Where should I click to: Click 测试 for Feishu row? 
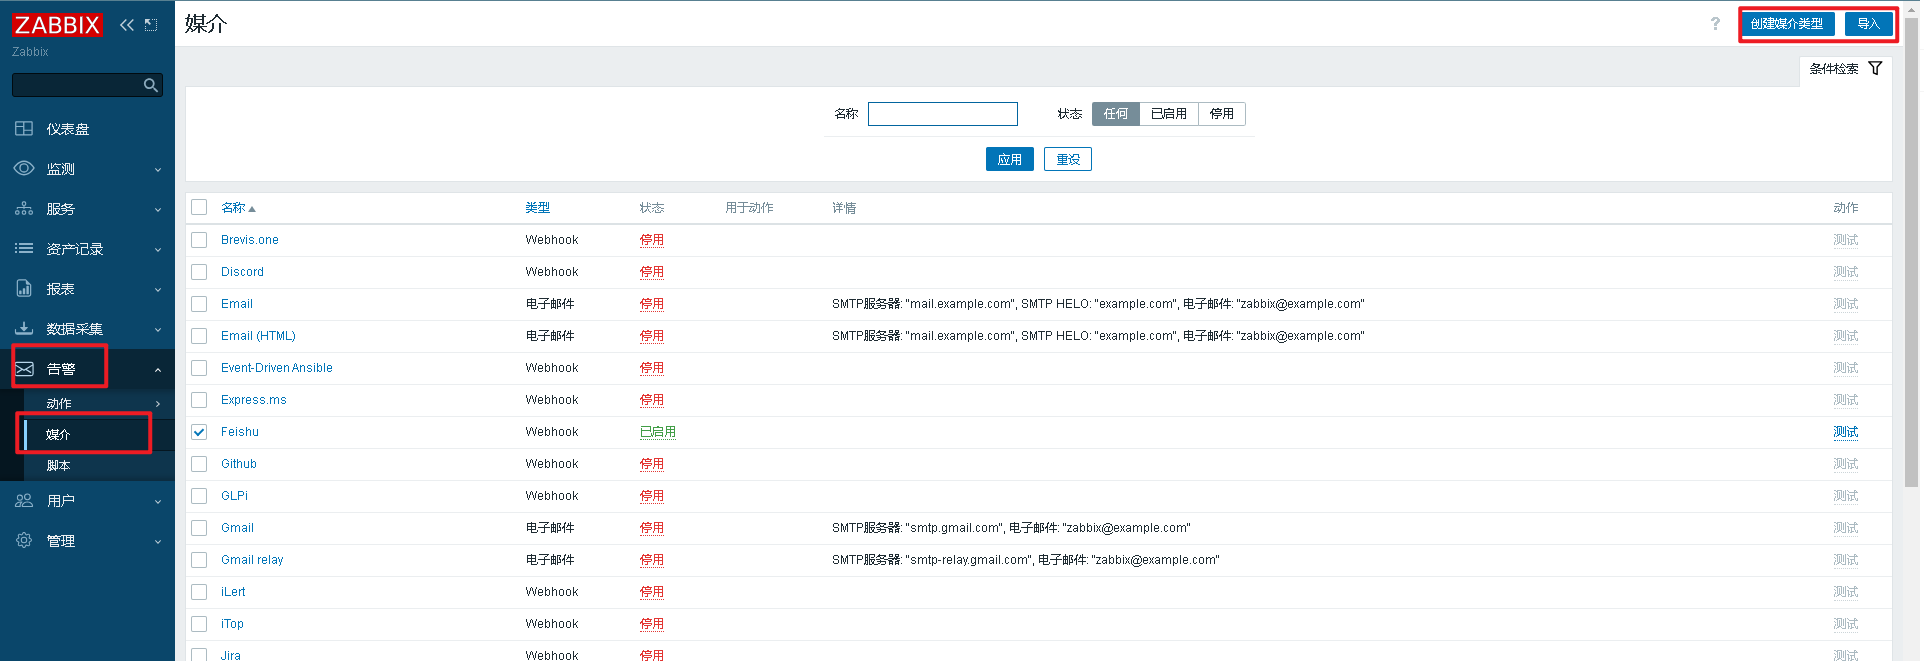point(1846,432)
